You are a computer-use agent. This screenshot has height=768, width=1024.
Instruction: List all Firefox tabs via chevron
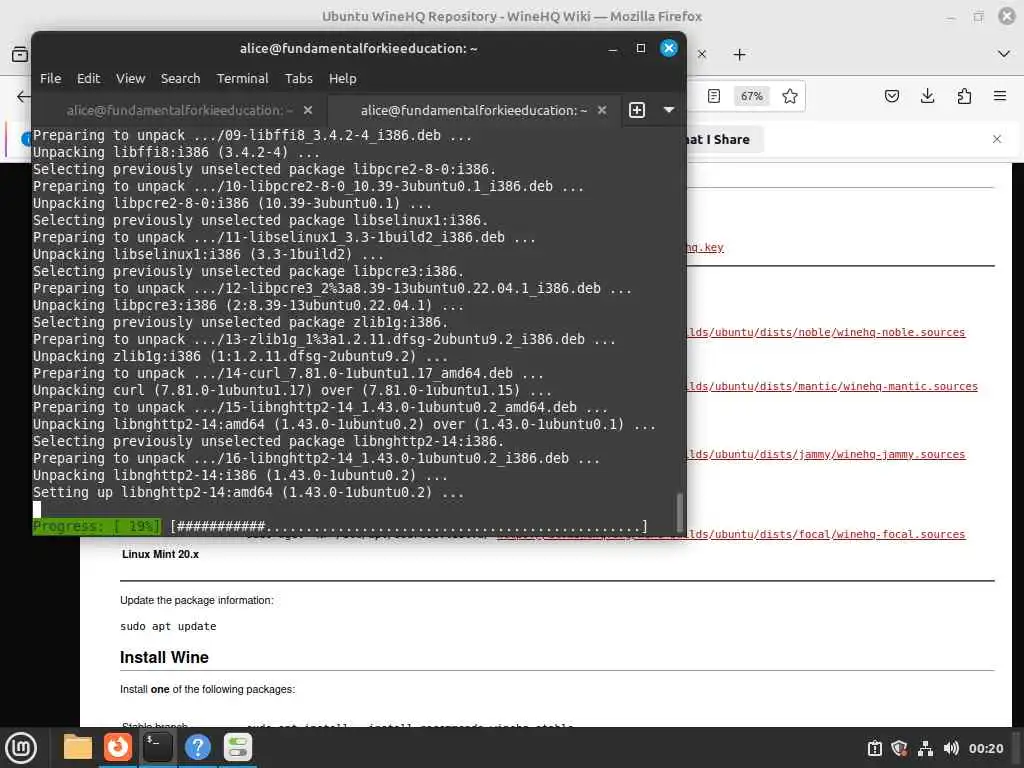pyautogui.click(x=1004, y=54)
